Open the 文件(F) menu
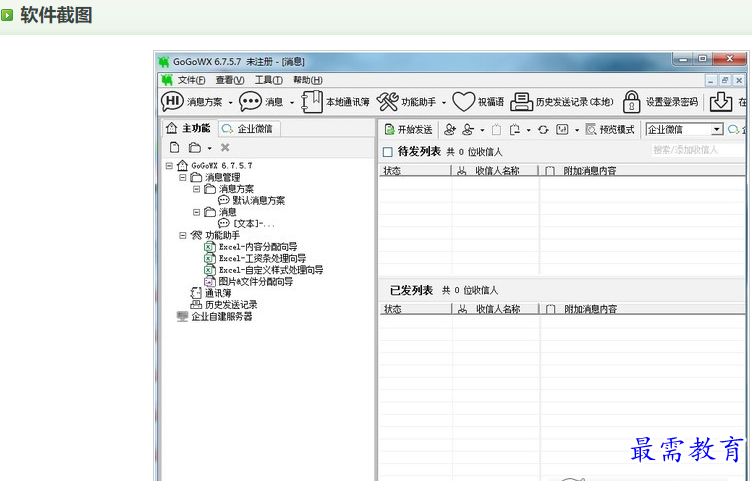Viewport: 752px width, 481px height. tap(191, 80)
